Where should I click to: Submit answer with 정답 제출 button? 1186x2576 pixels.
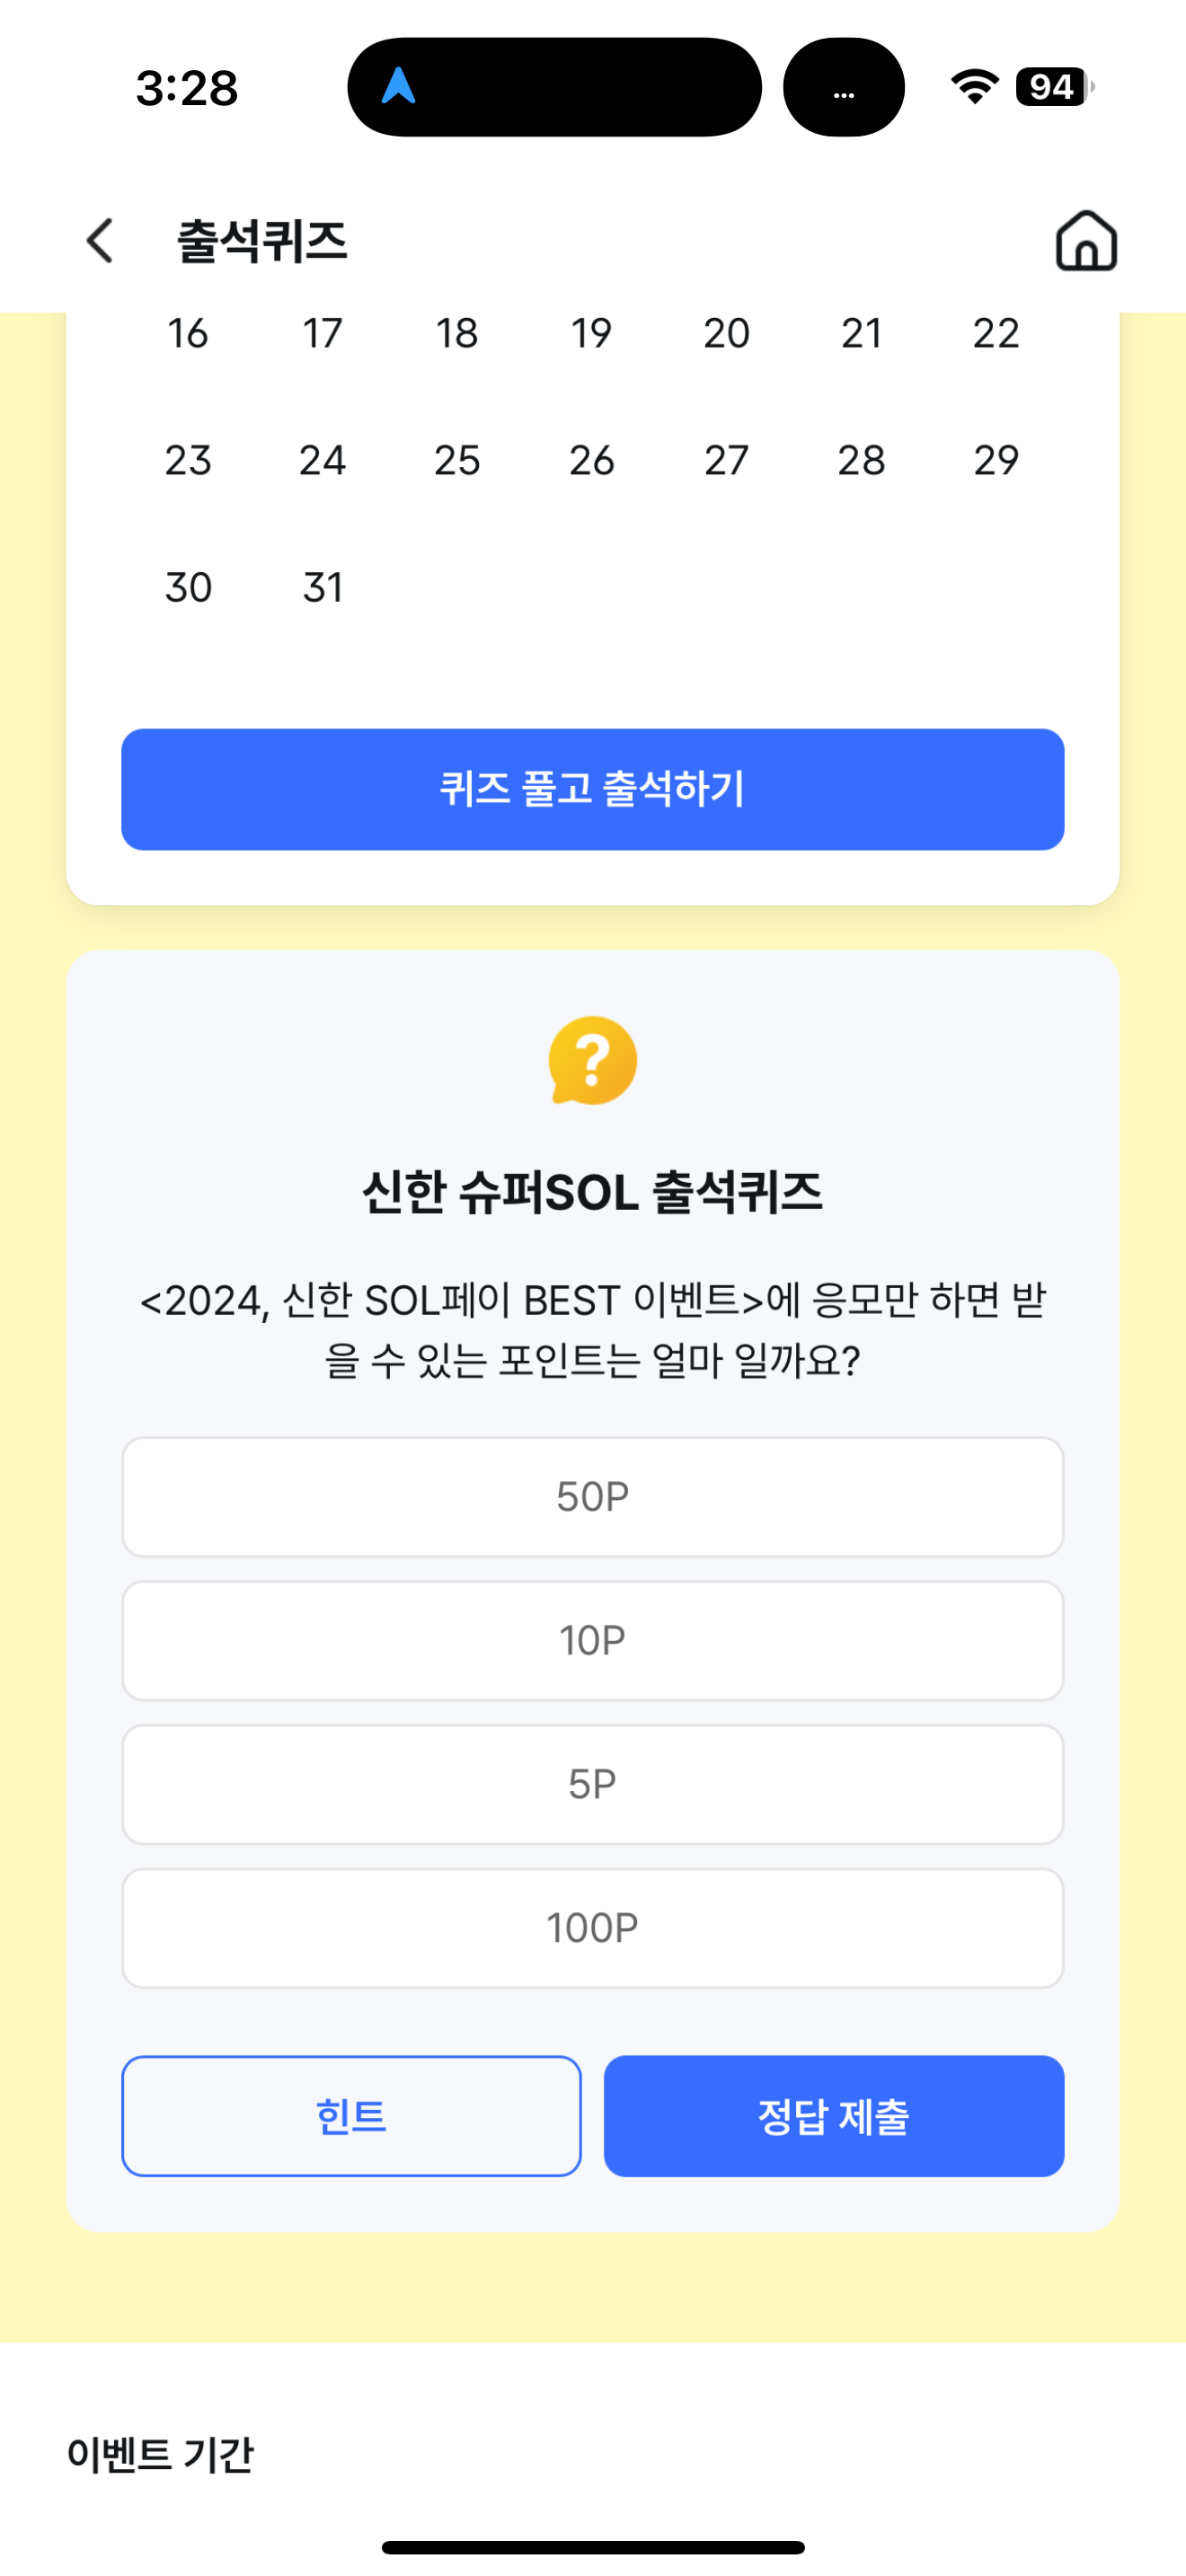[x=834, y=2116]
